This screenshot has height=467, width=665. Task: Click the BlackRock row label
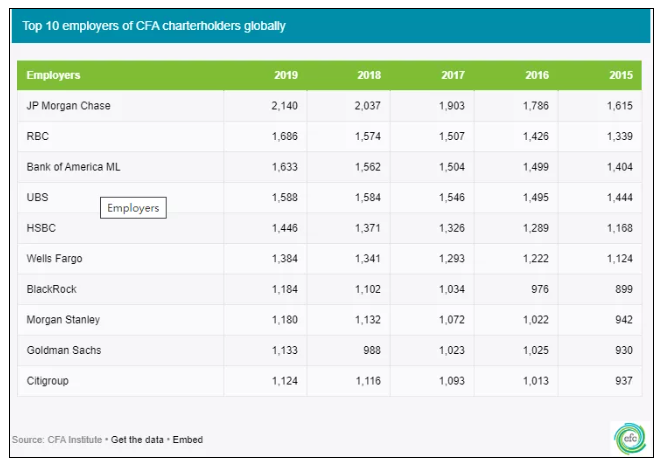(x=51, y=289)
